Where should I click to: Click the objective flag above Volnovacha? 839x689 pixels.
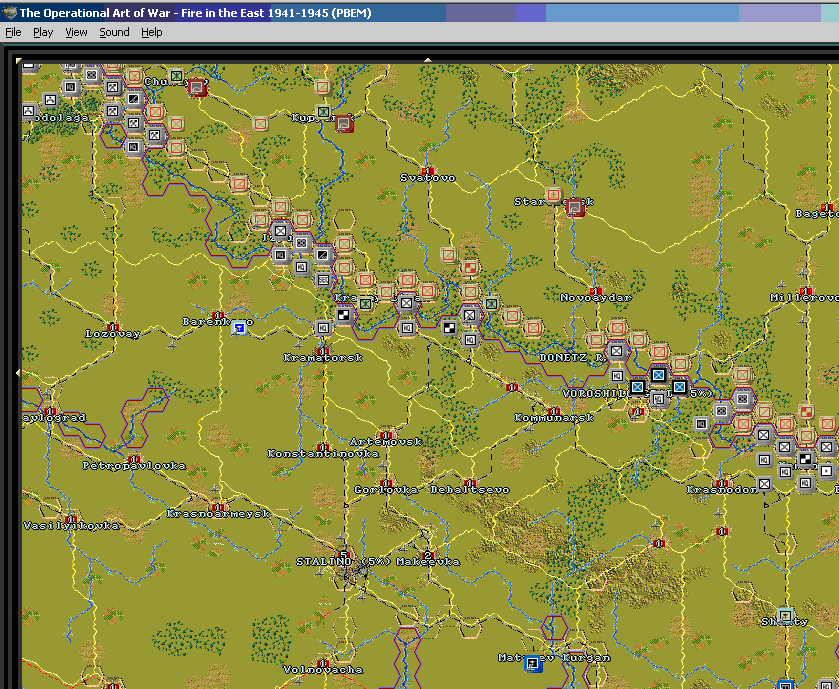pyautogui.click(x=323, y=663)
